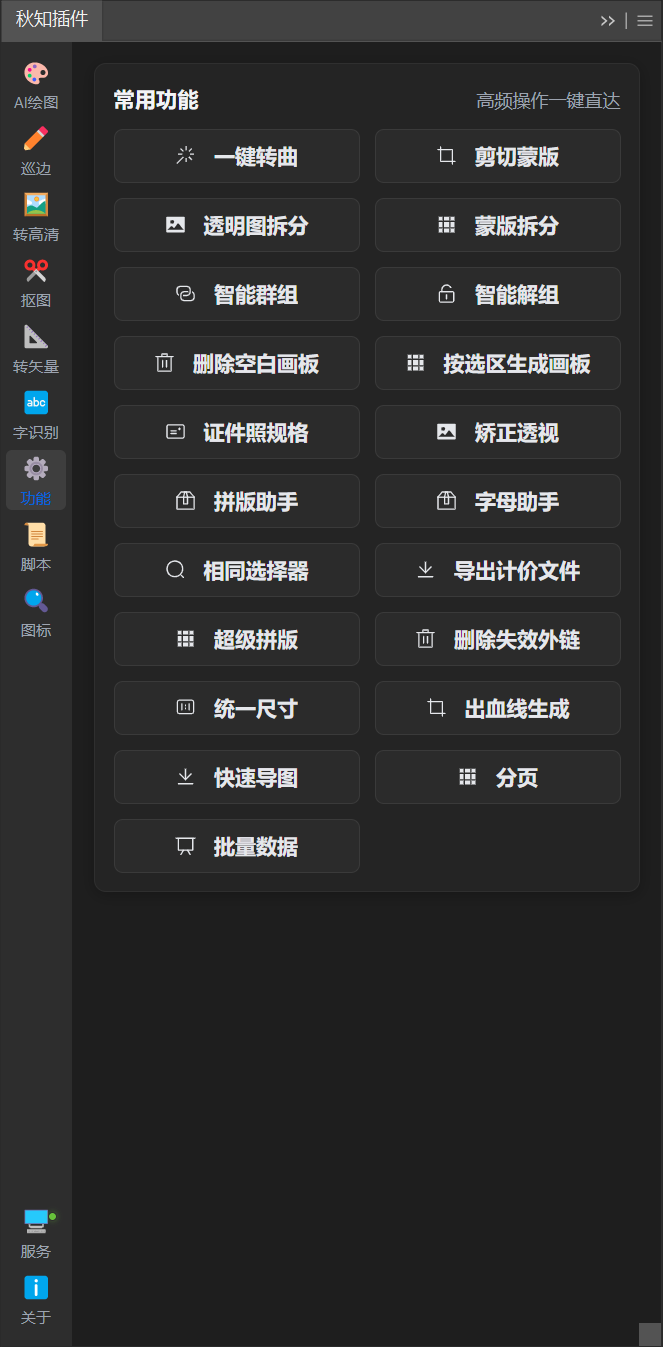Open the AI绘图 palette icon
This screenshot has width=663, height=1347.
pos(36,75)
